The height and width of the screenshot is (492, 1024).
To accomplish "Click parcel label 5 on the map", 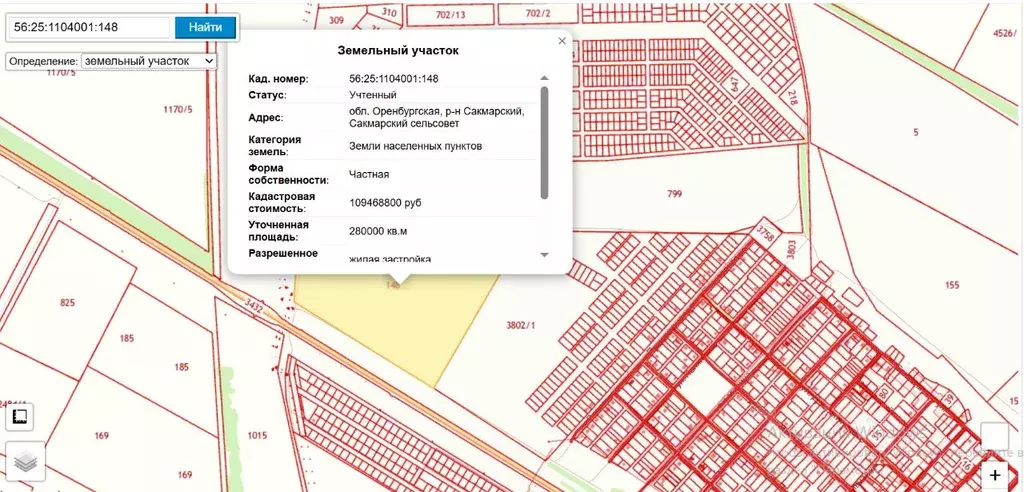I will (x=916, y=132).
